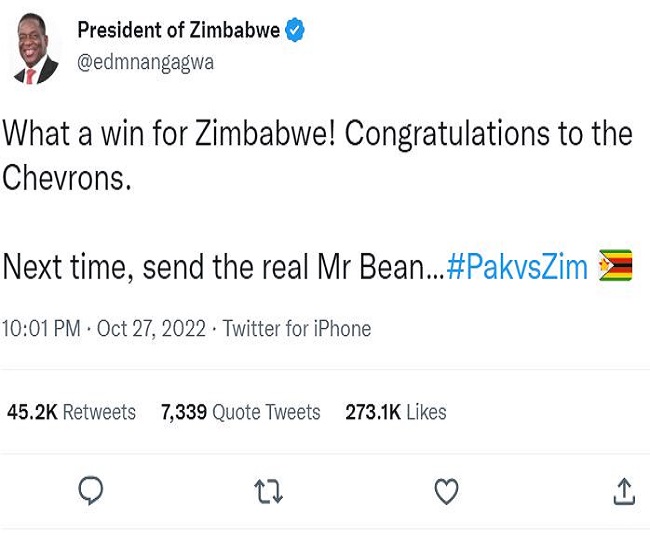Click the "What a win for Zimbabwe!" text
650x540 pixels.
tap(170, 134)
